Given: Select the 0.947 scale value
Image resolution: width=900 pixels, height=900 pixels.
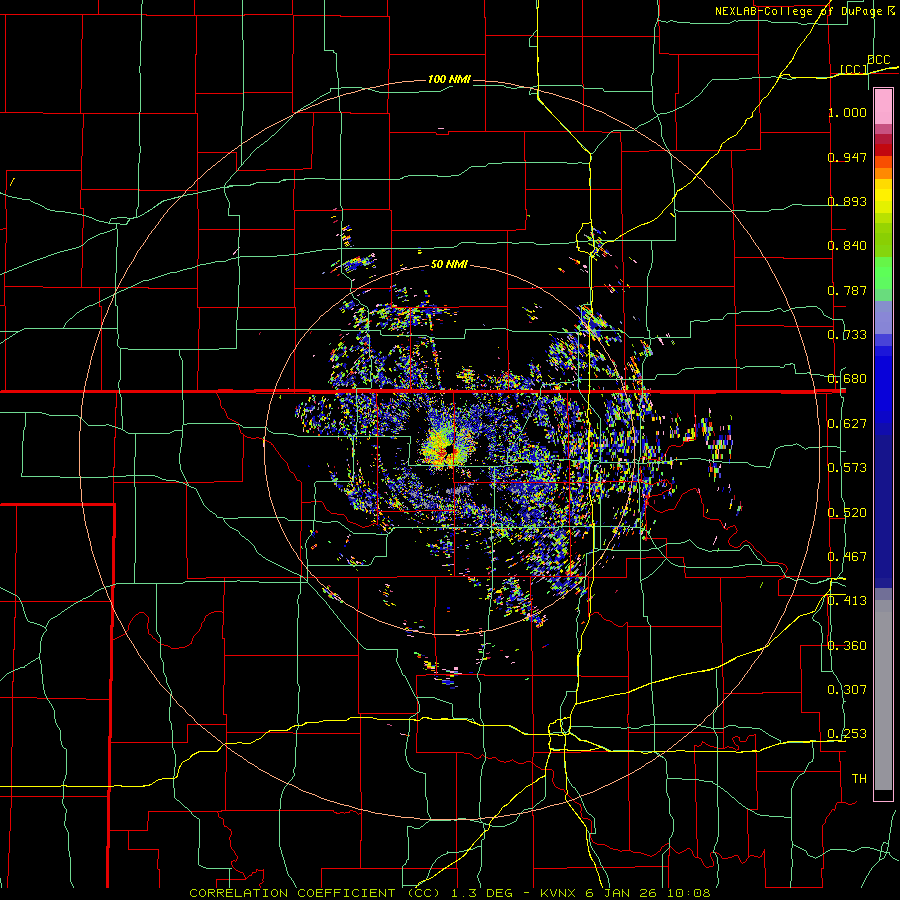Looking at the screenshot, I should tap(847, 157).
